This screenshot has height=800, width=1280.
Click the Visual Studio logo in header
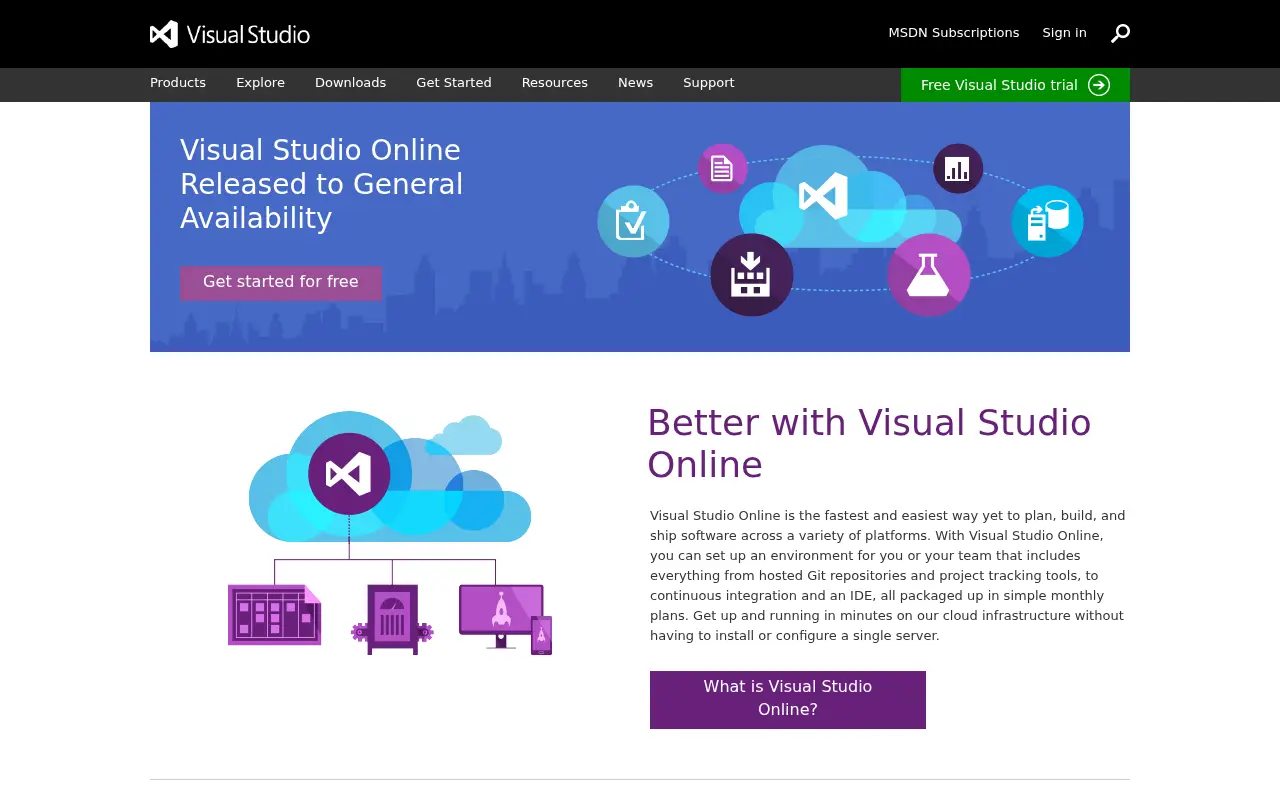230,34
